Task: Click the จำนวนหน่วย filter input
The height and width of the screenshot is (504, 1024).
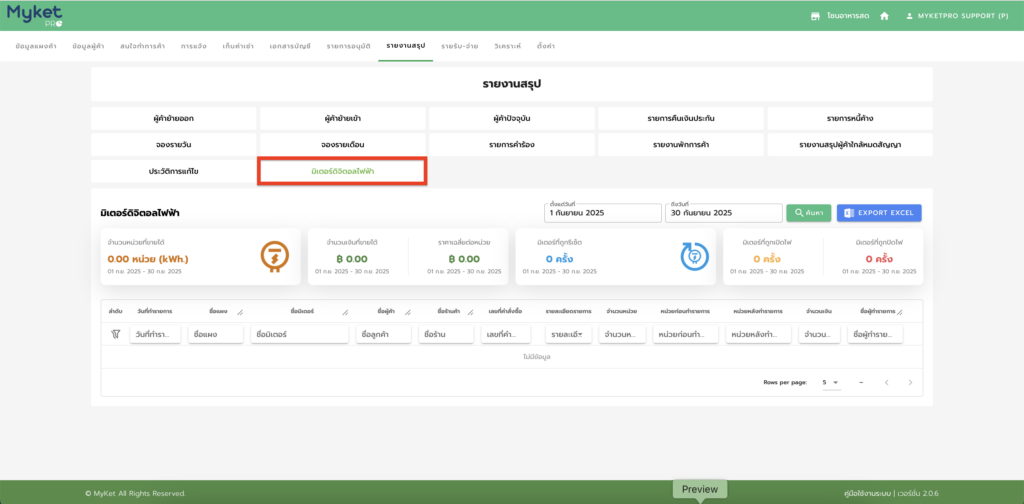Action: [x=622, y=334]
